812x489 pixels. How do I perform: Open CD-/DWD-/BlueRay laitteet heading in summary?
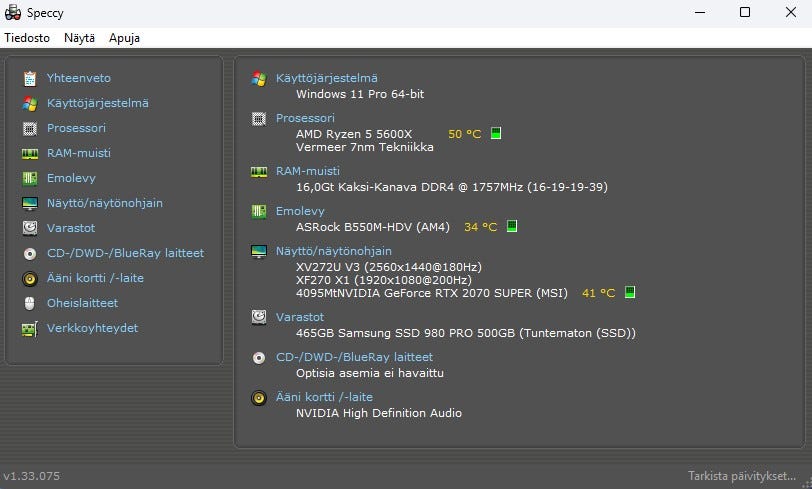coord(354,357)
